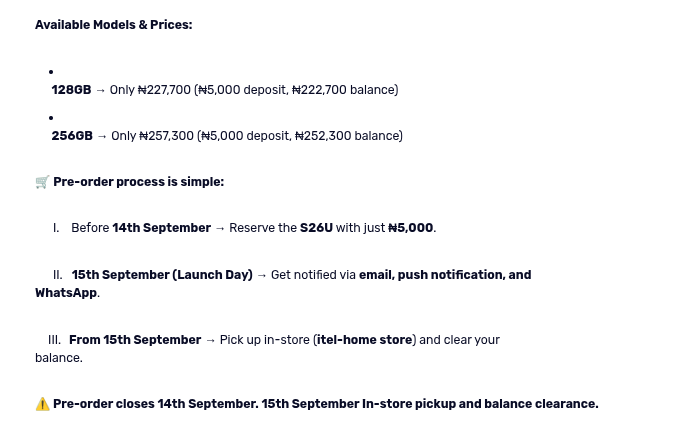Click "15th September (Launch Day)" text
The image size is (682, 443).
(162, 275)
